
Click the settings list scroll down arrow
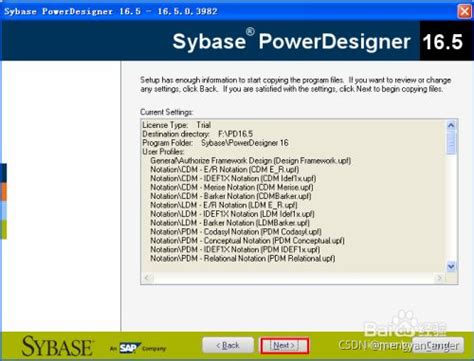[x=451, y=266]
